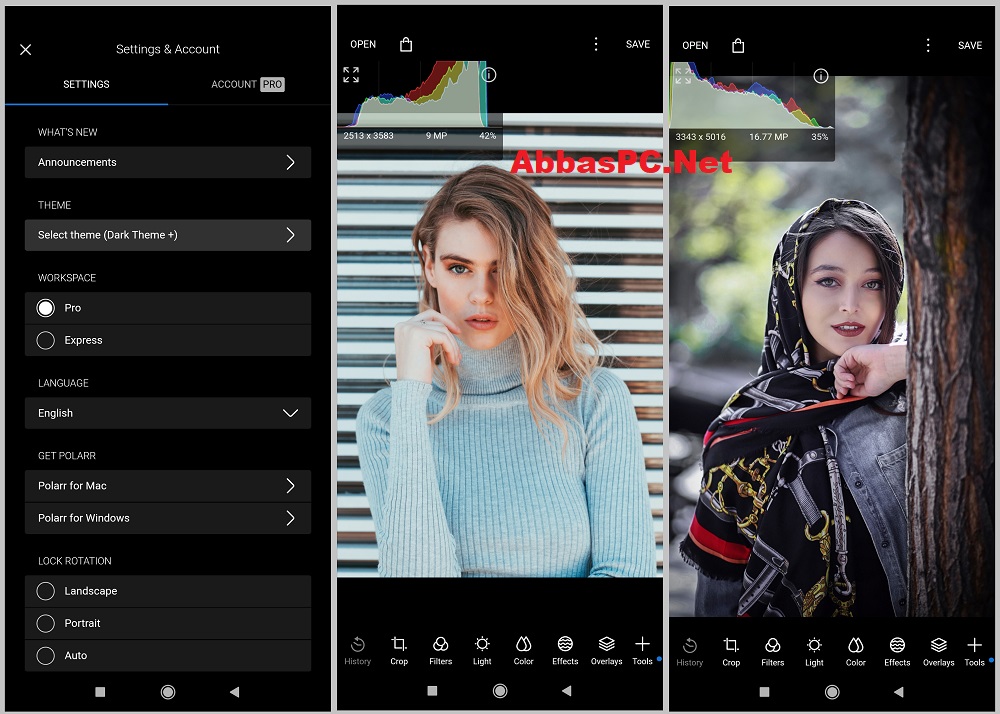The width and height of the screenshot is (1000, 714).
Task: Open Effects in the right editor
Action: click(x=897, y=652)
